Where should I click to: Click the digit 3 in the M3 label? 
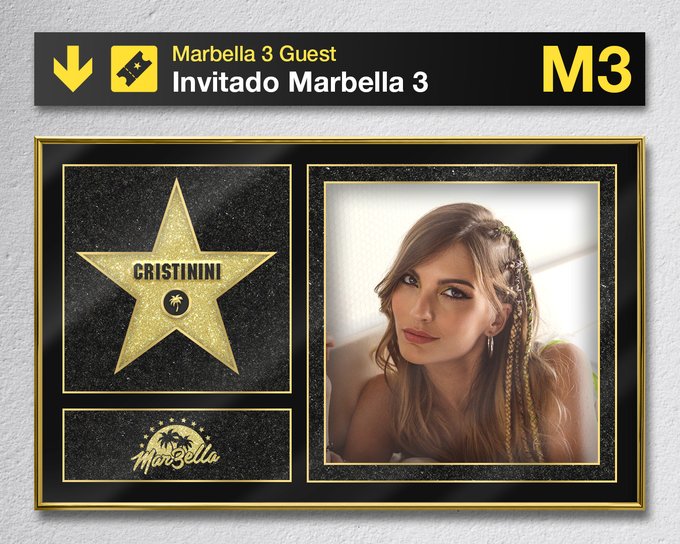click(x=611, y=69)
